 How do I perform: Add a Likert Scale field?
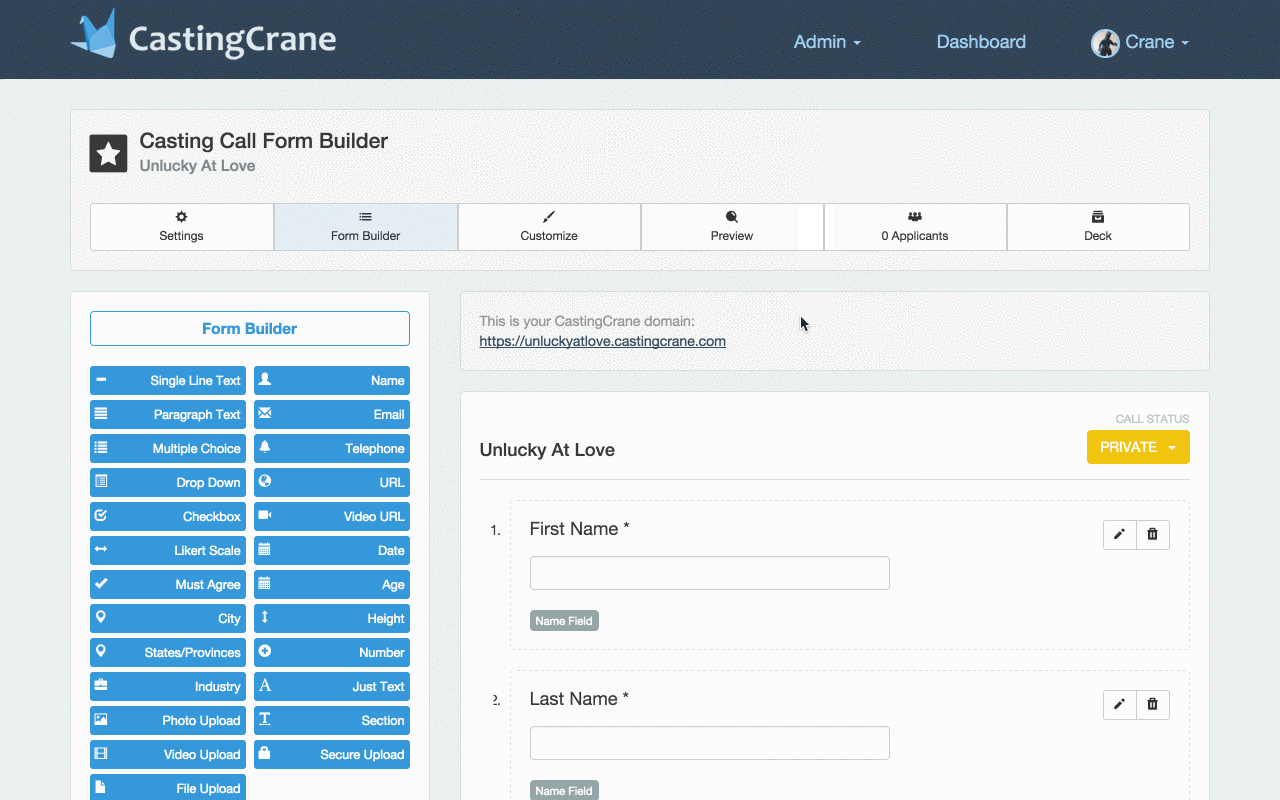[167, 550]
